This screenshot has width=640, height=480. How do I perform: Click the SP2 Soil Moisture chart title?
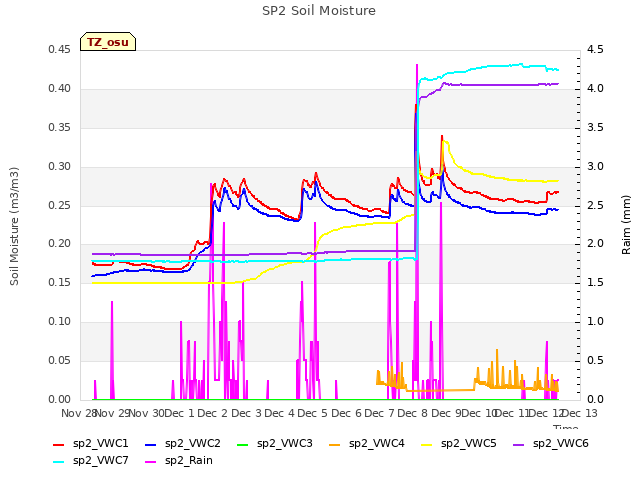tap(319, 11)
